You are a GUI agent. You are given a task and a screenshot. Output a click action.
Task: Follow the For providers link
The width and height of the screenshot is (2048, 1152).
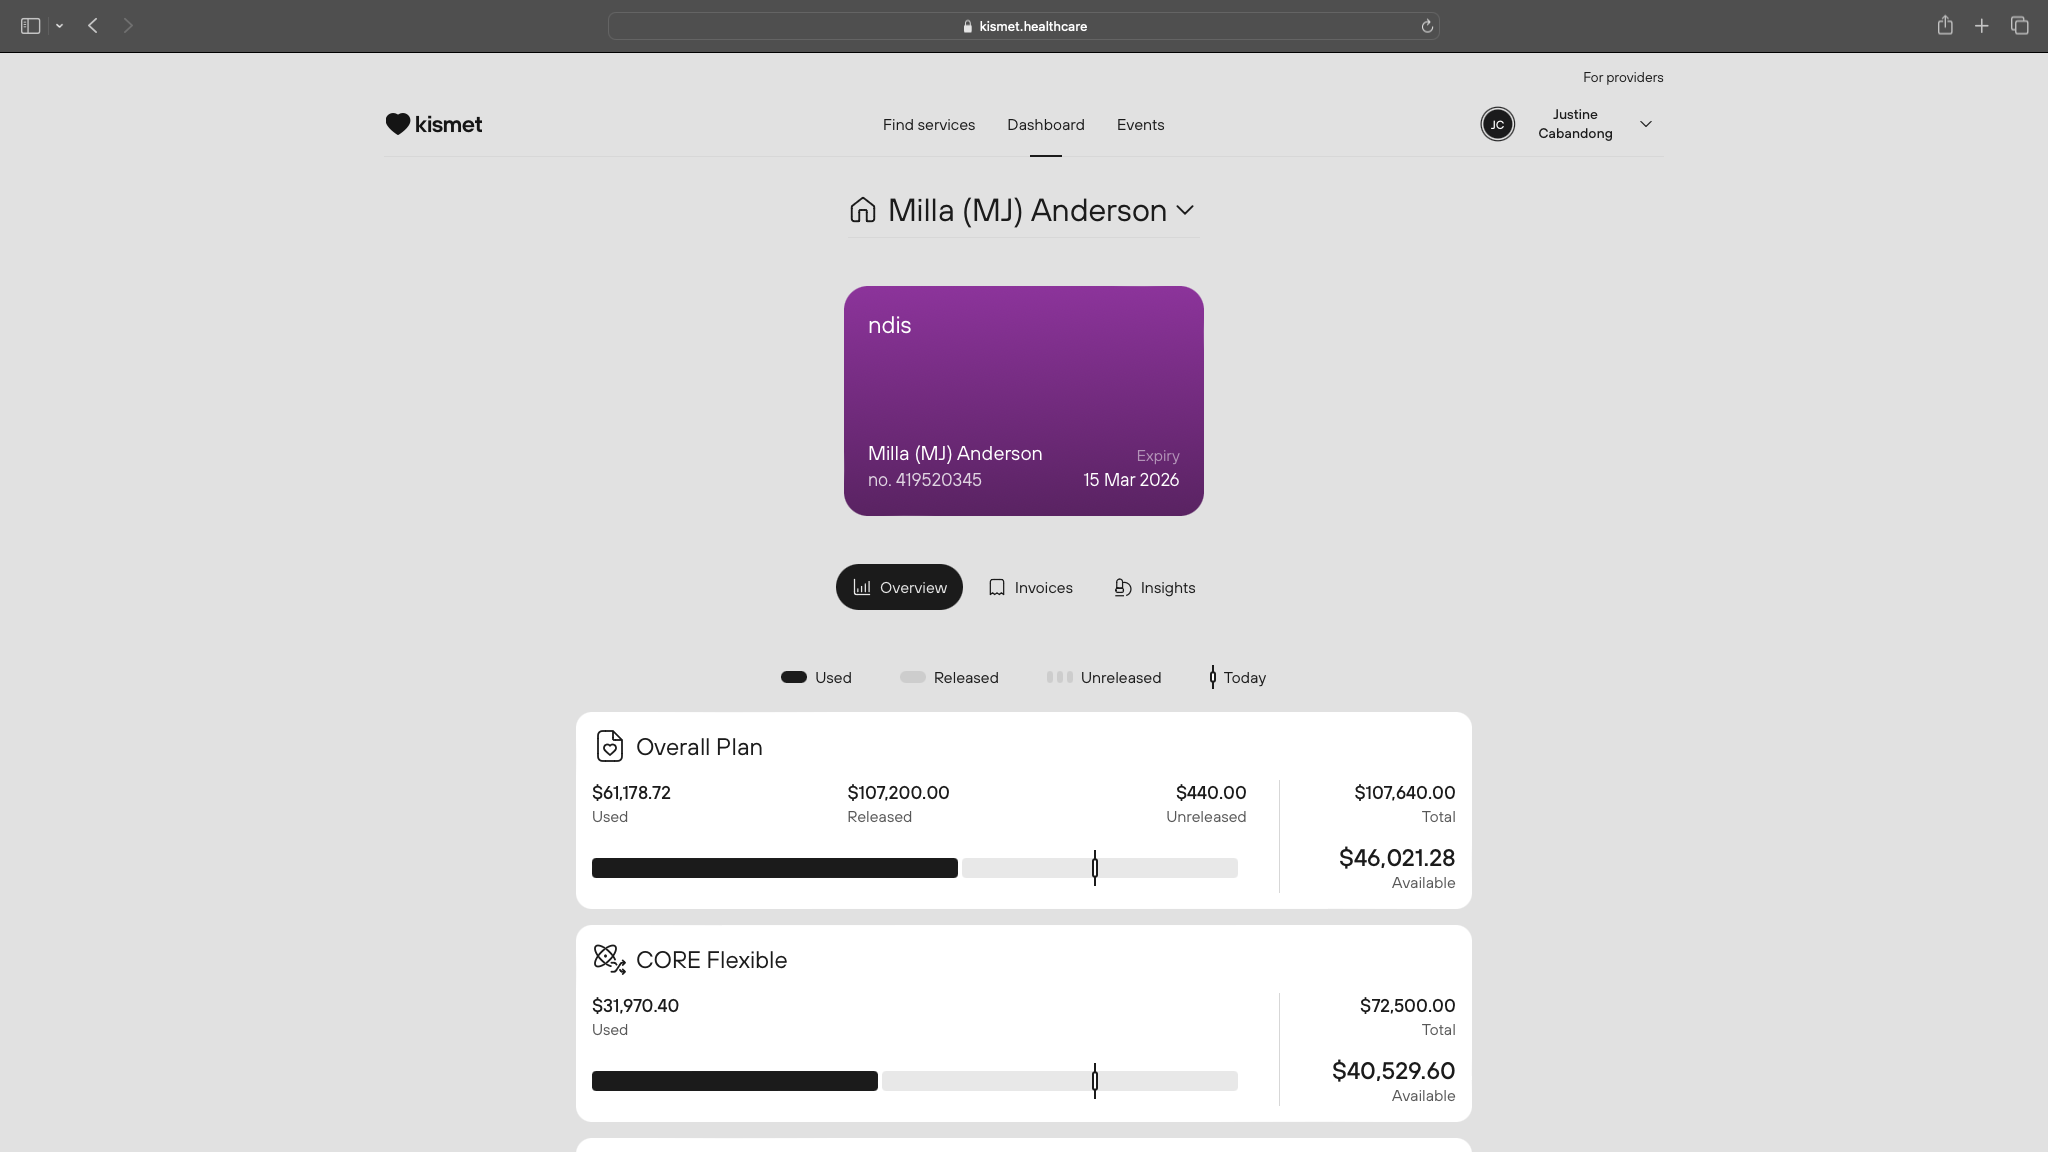click(1622, 77)
